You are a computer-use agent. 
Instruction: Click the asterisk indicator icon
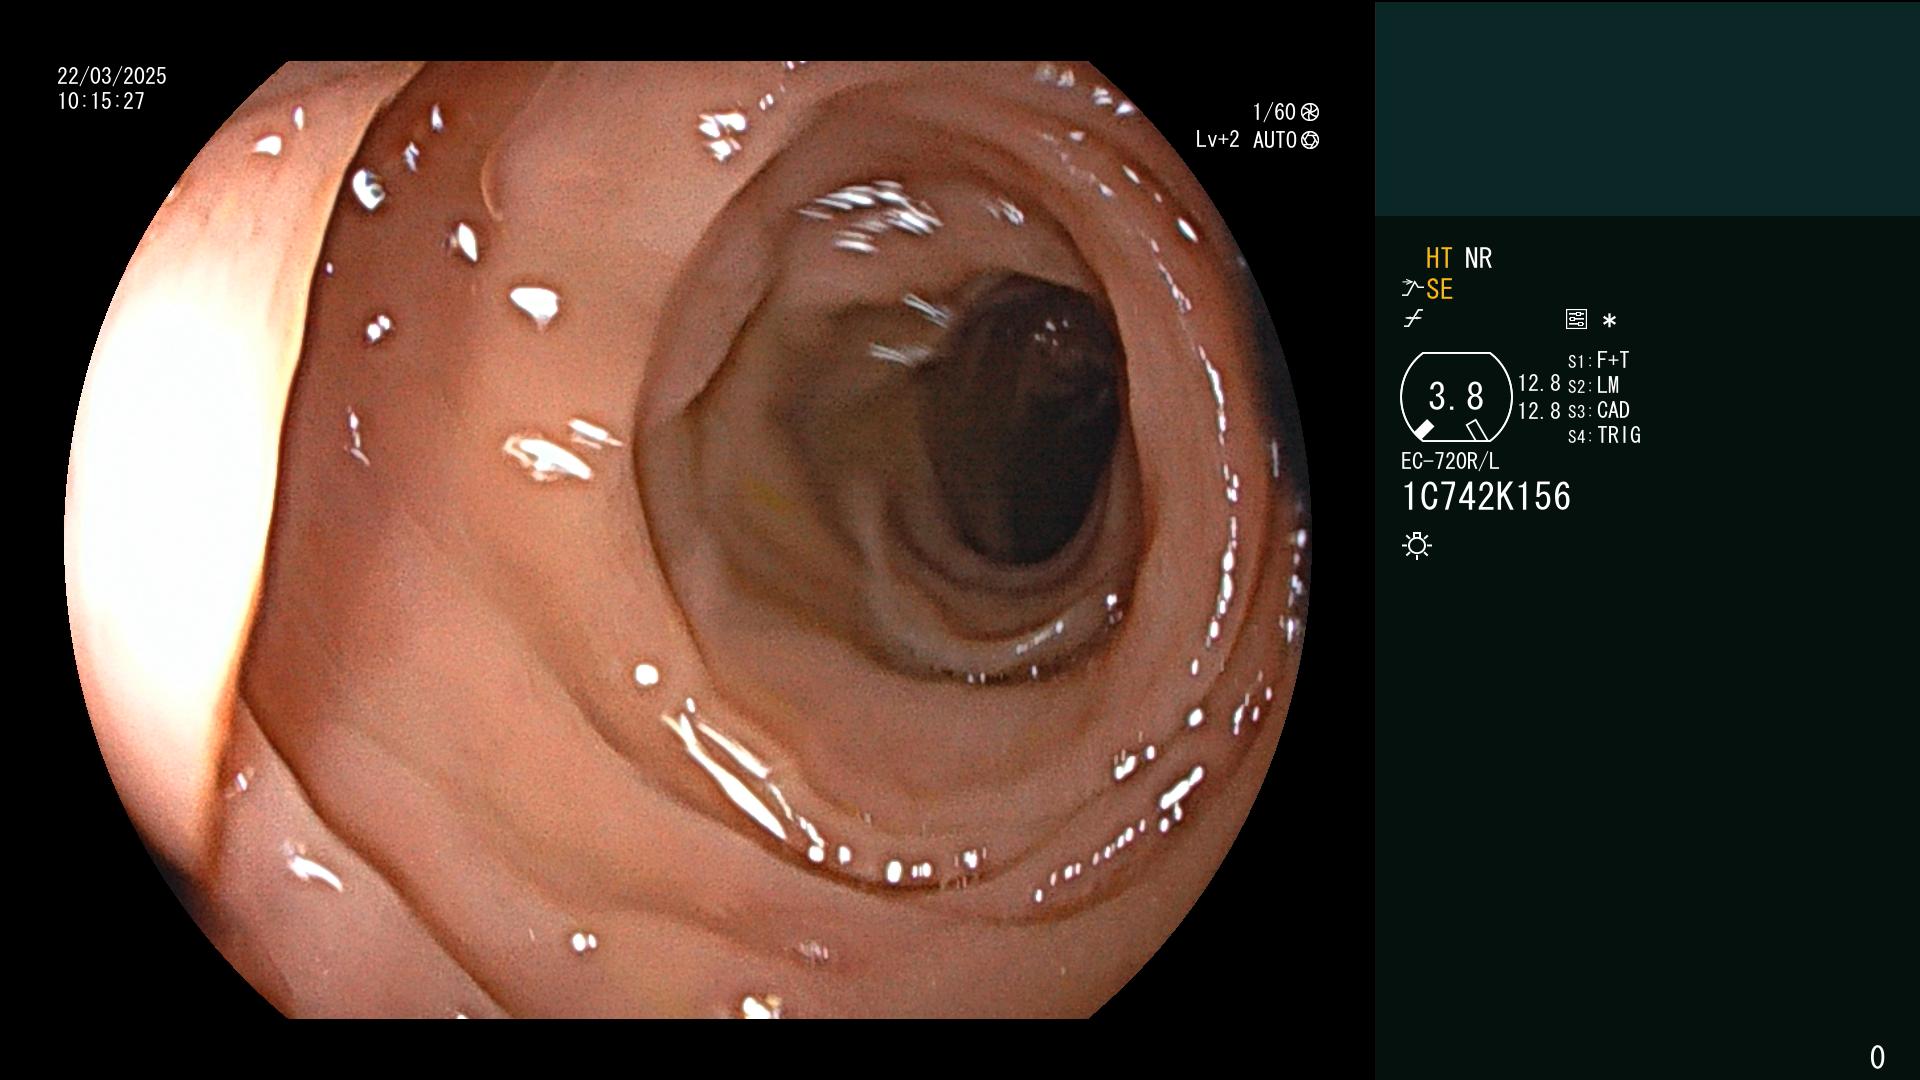tap(1609, 321)
